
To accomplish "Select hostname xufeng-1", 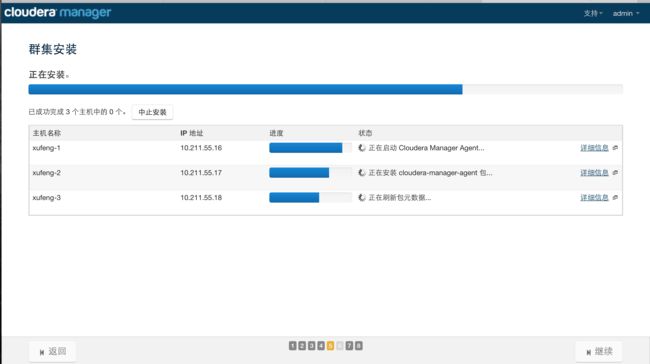I will point(46,148).
